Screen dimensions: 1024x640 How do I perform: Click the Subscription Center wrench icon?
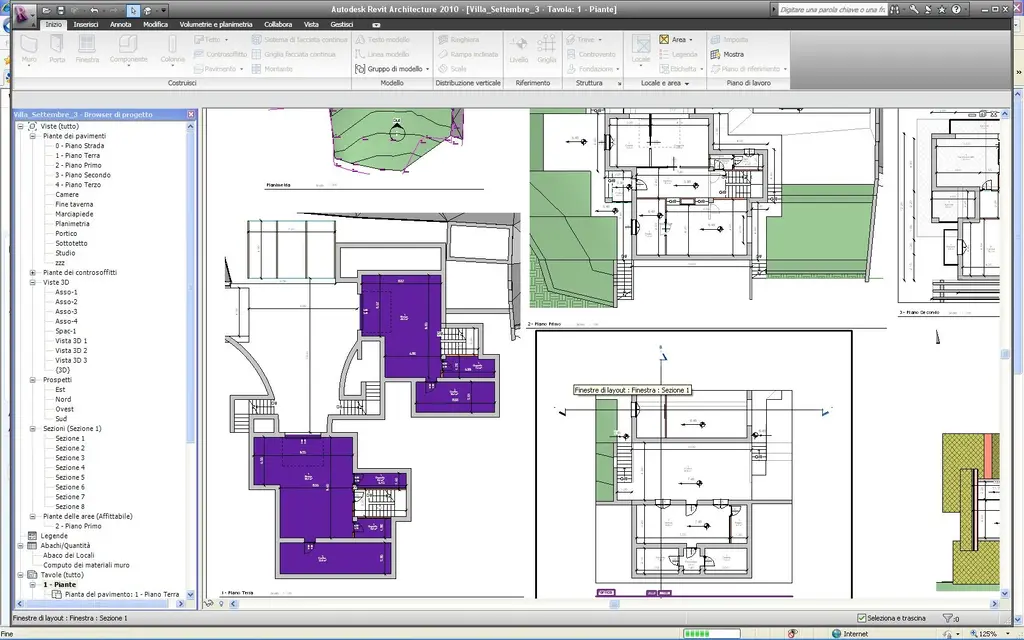click(914, 10)
